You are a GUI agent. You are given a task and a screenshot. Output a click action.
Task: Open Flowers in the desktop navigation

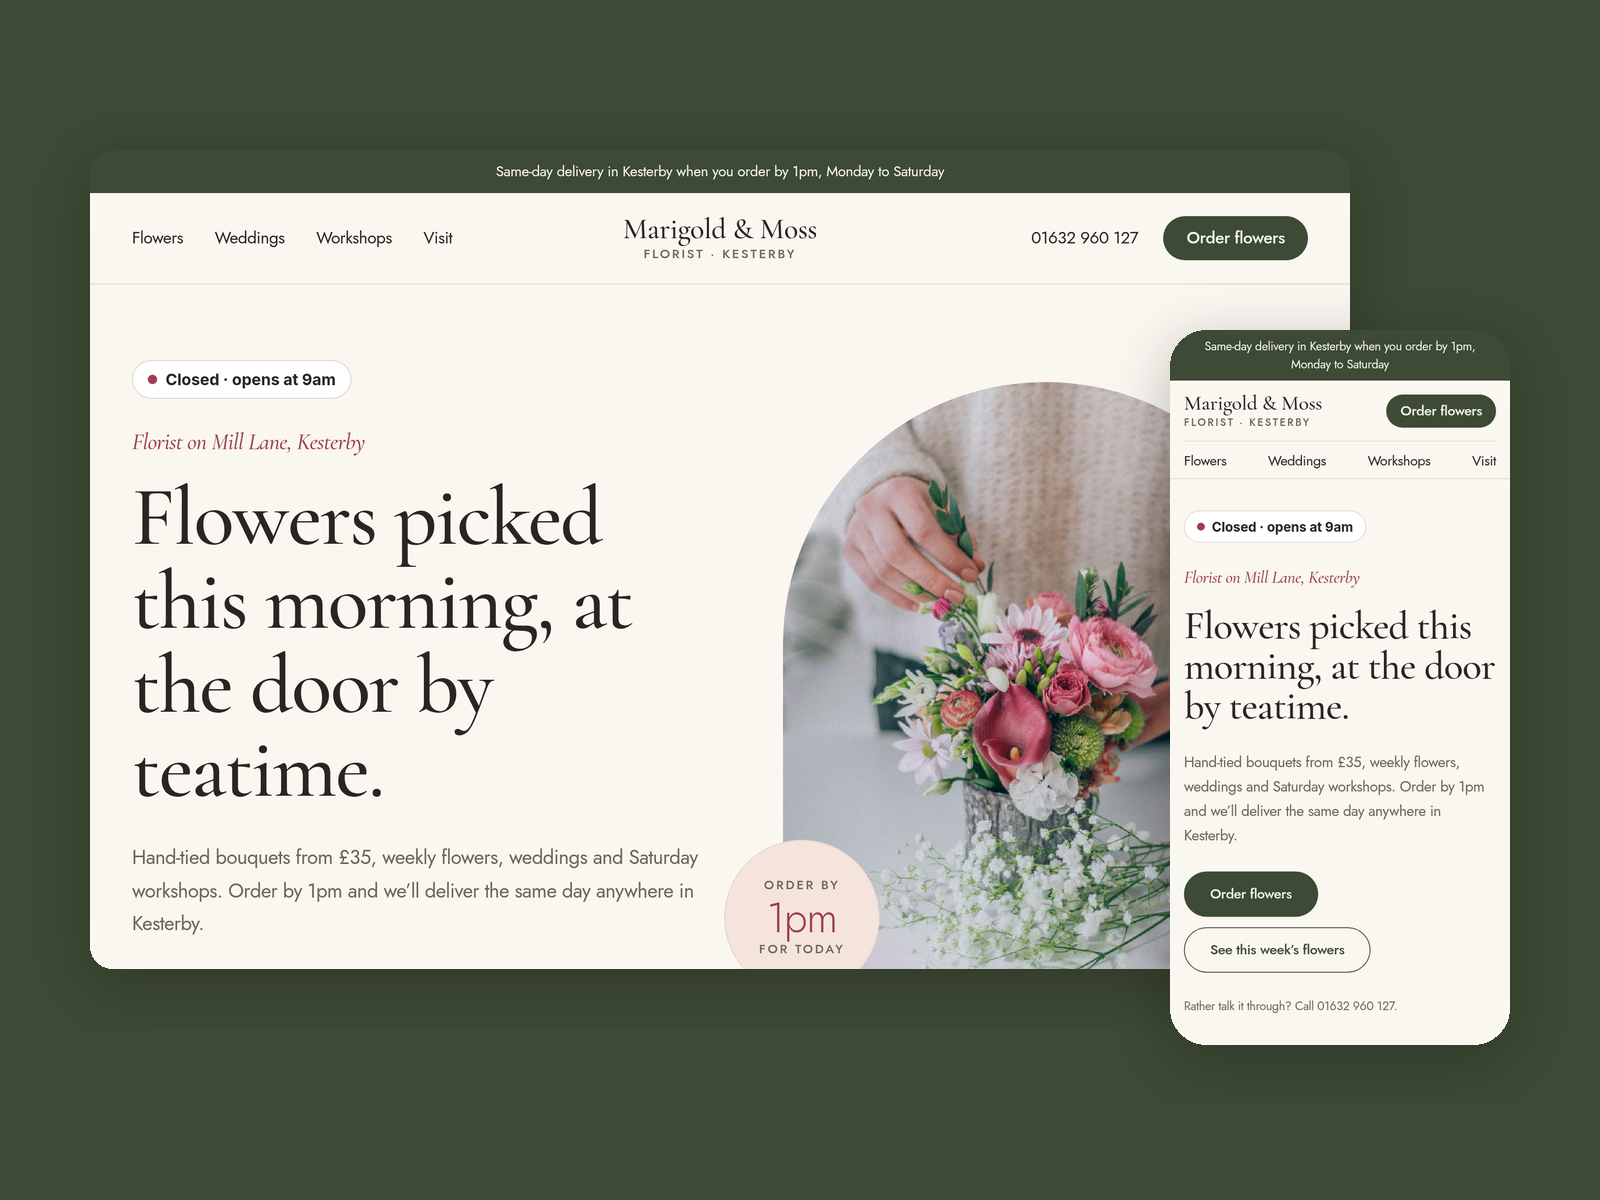pyautogui.click(x=158, y=238)
